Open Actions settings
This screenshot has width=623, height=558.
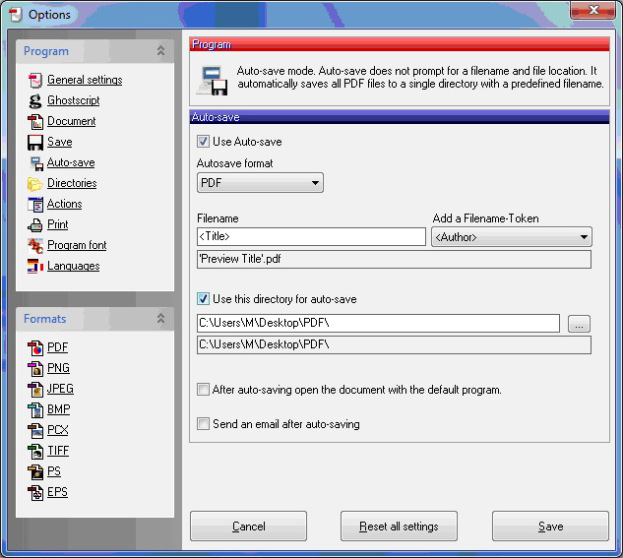(x=65, y=204)
